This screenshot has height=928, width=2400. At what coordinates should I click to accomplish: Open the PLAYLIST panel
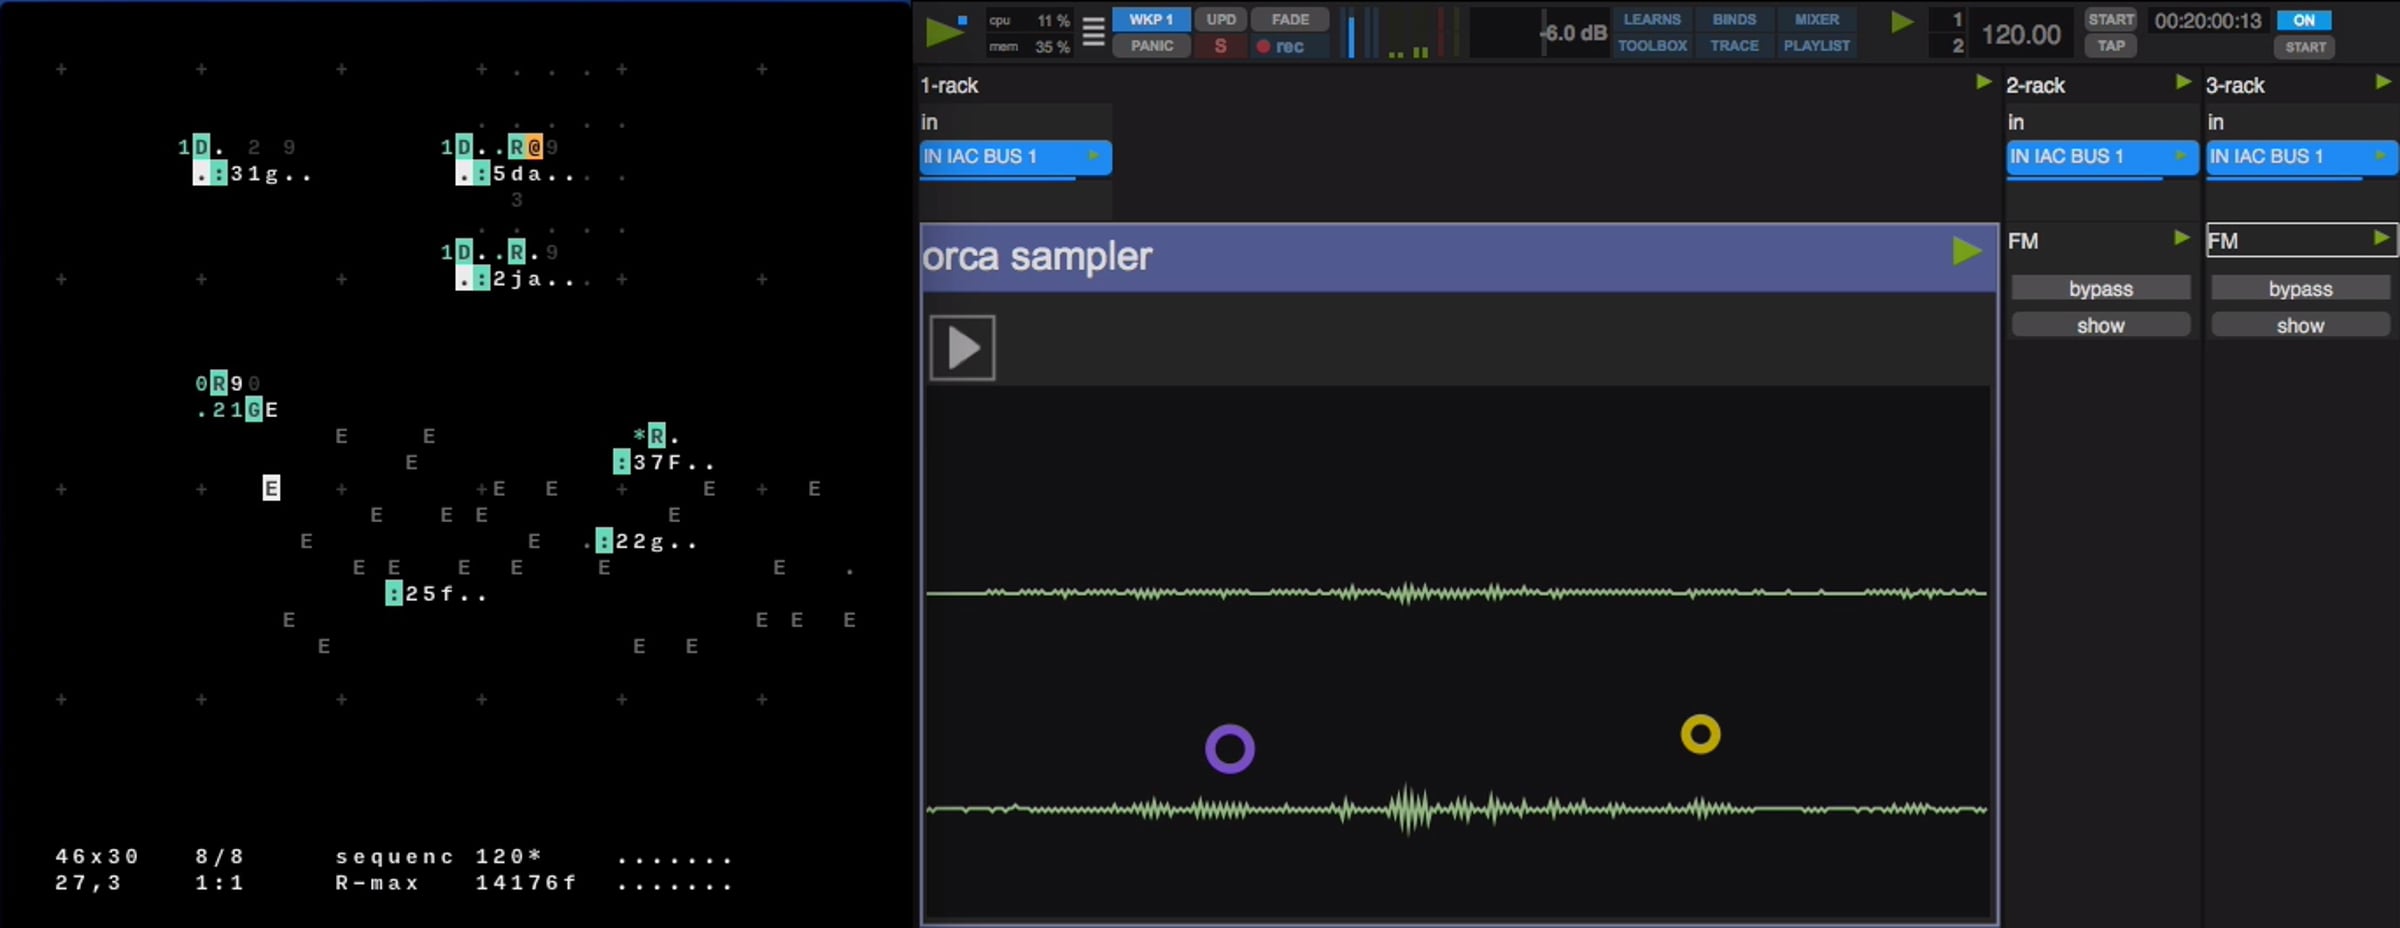pos(1816,45)
